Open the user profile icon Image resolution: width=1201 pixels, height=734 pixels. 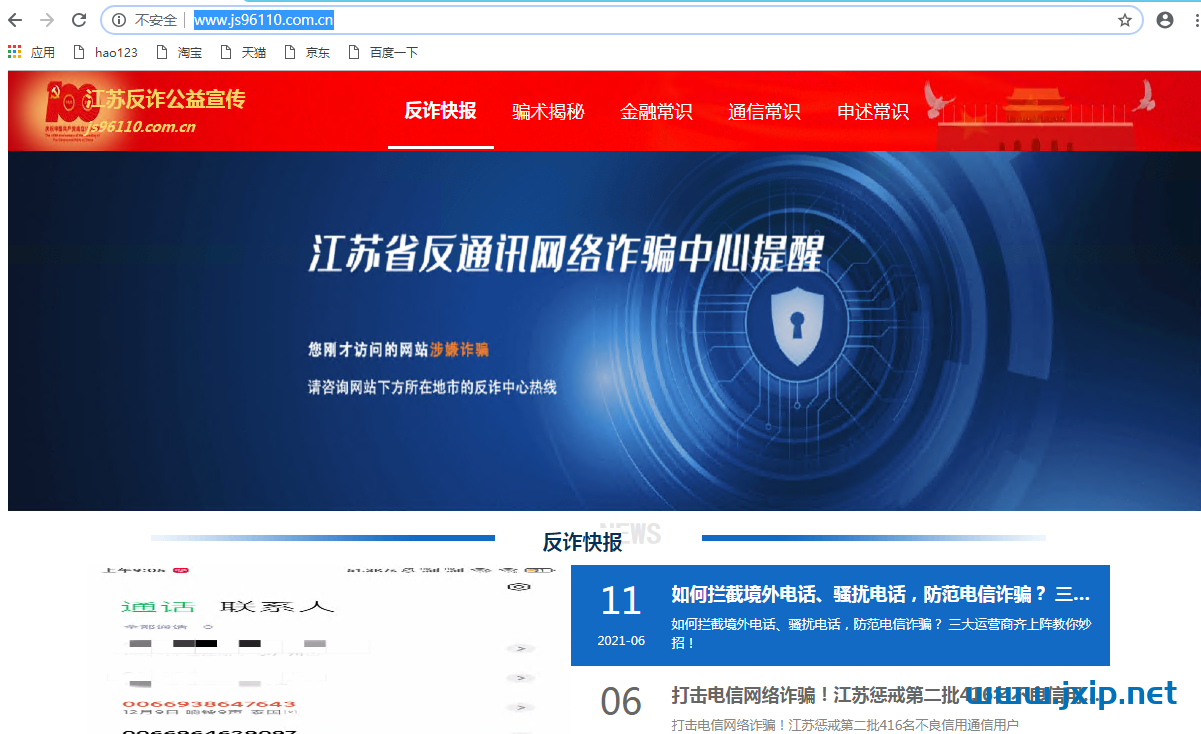click(1165, 20)
